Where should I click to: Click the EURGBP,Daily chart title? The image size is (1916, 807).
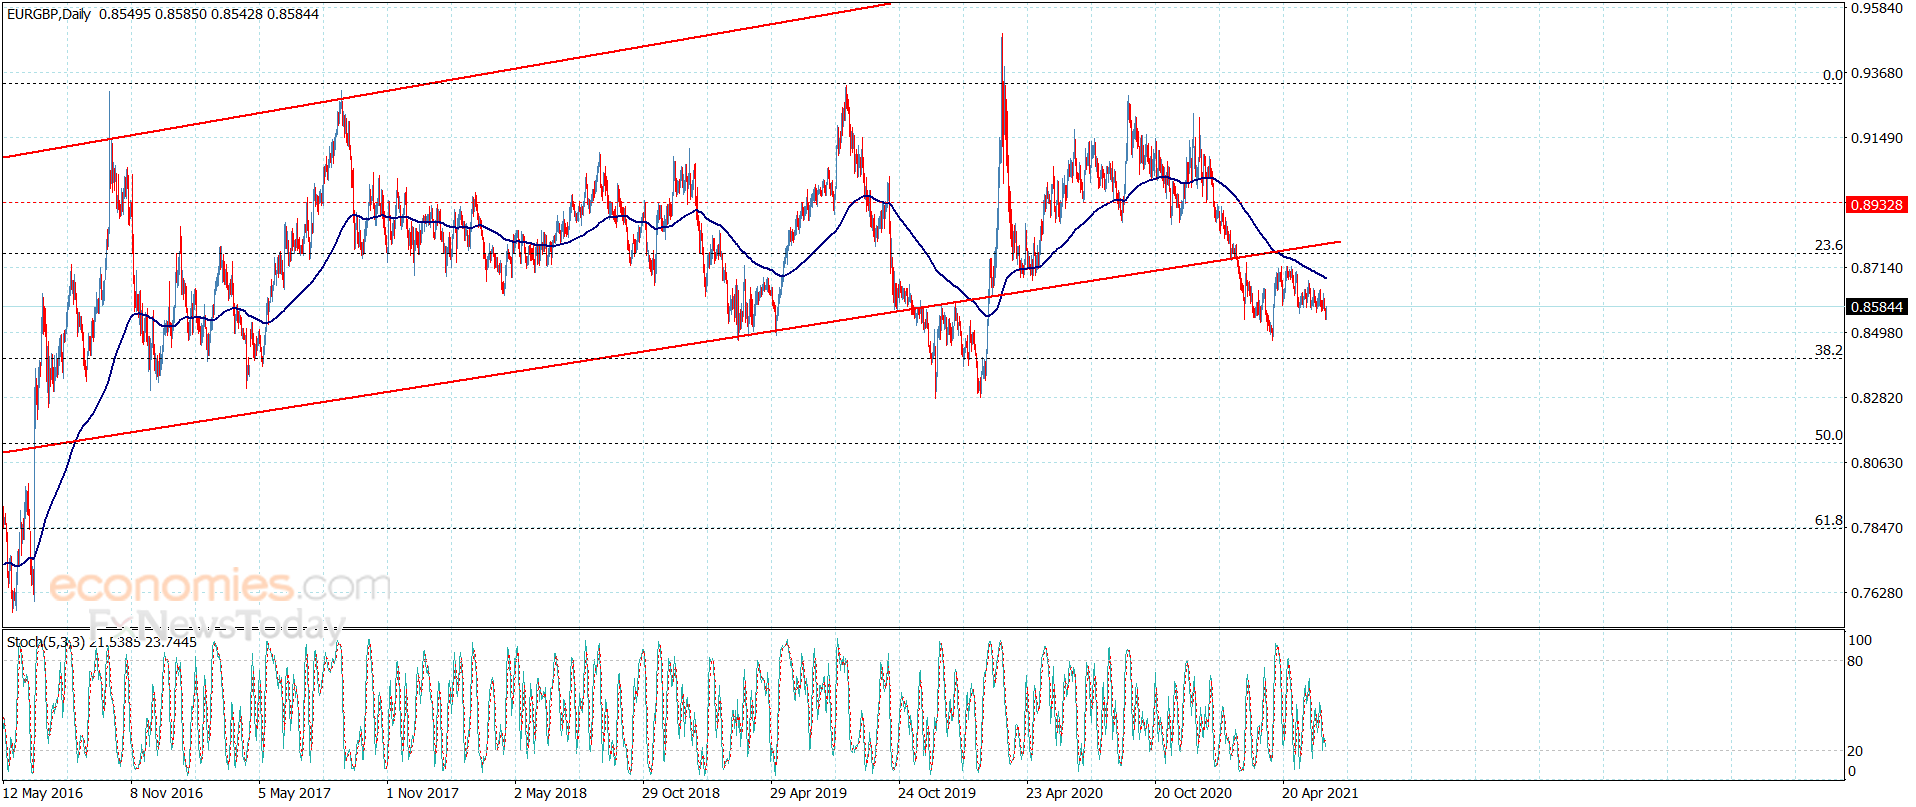point(49,14)
